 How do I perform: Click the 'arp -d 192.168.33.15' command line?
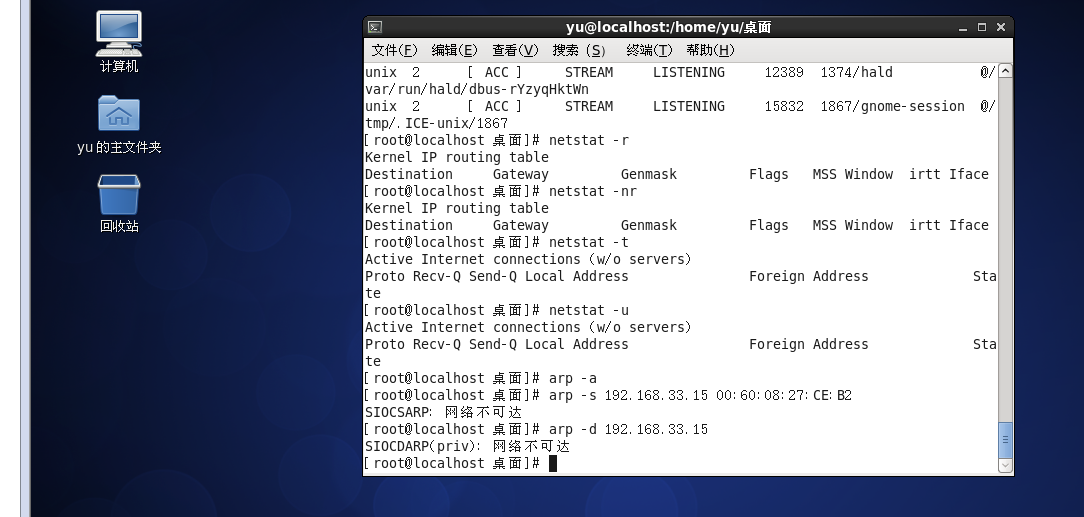[x=536, y=429]
